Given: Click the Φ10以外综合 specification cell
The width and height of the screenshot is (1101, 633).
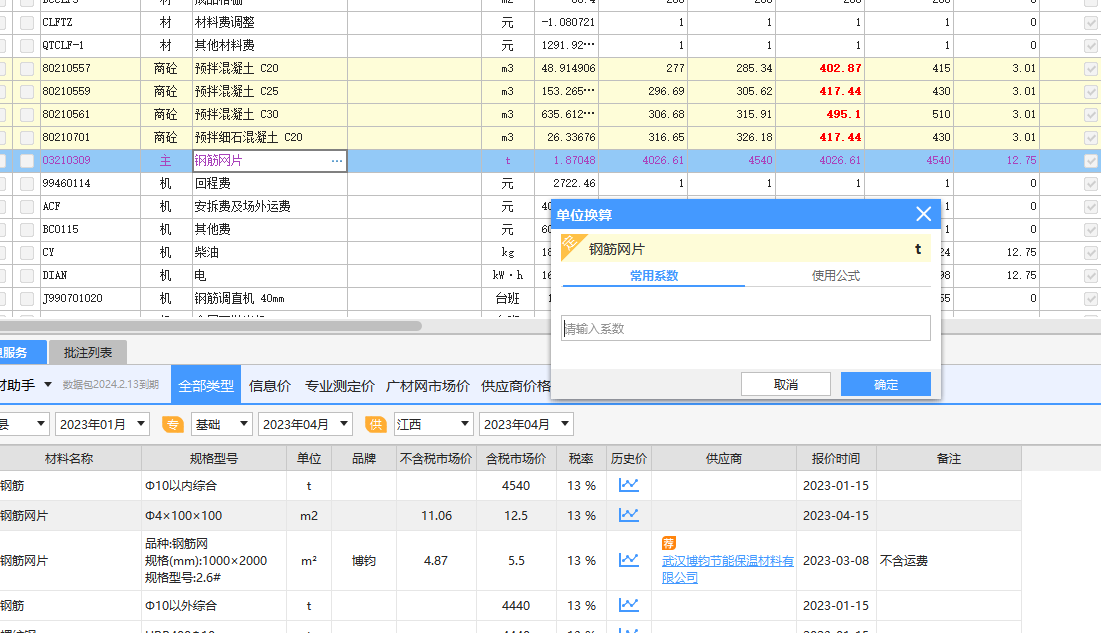Looking at the screenshot, I should (x=213, y=606).
